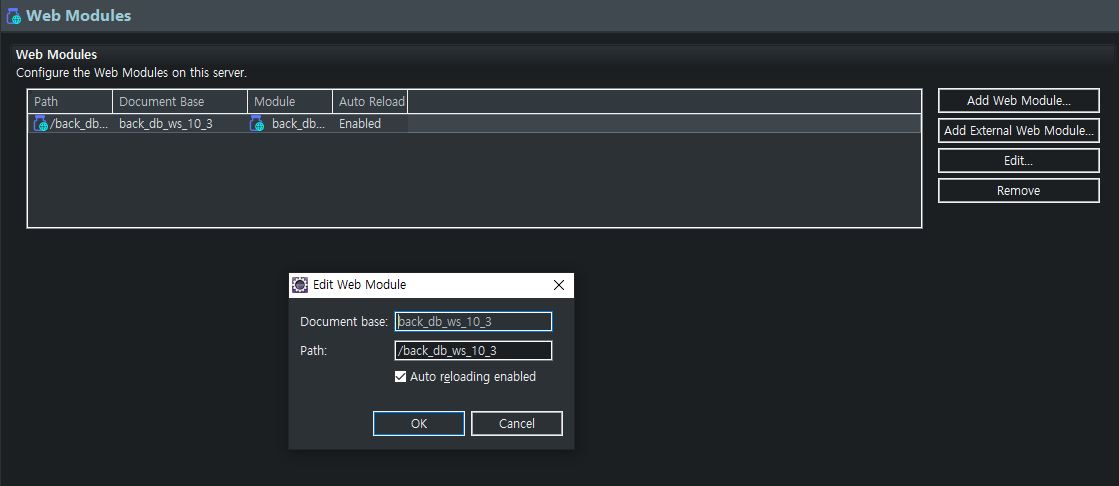Click the Path column header
1119x486 pixels.
point(71,101)
